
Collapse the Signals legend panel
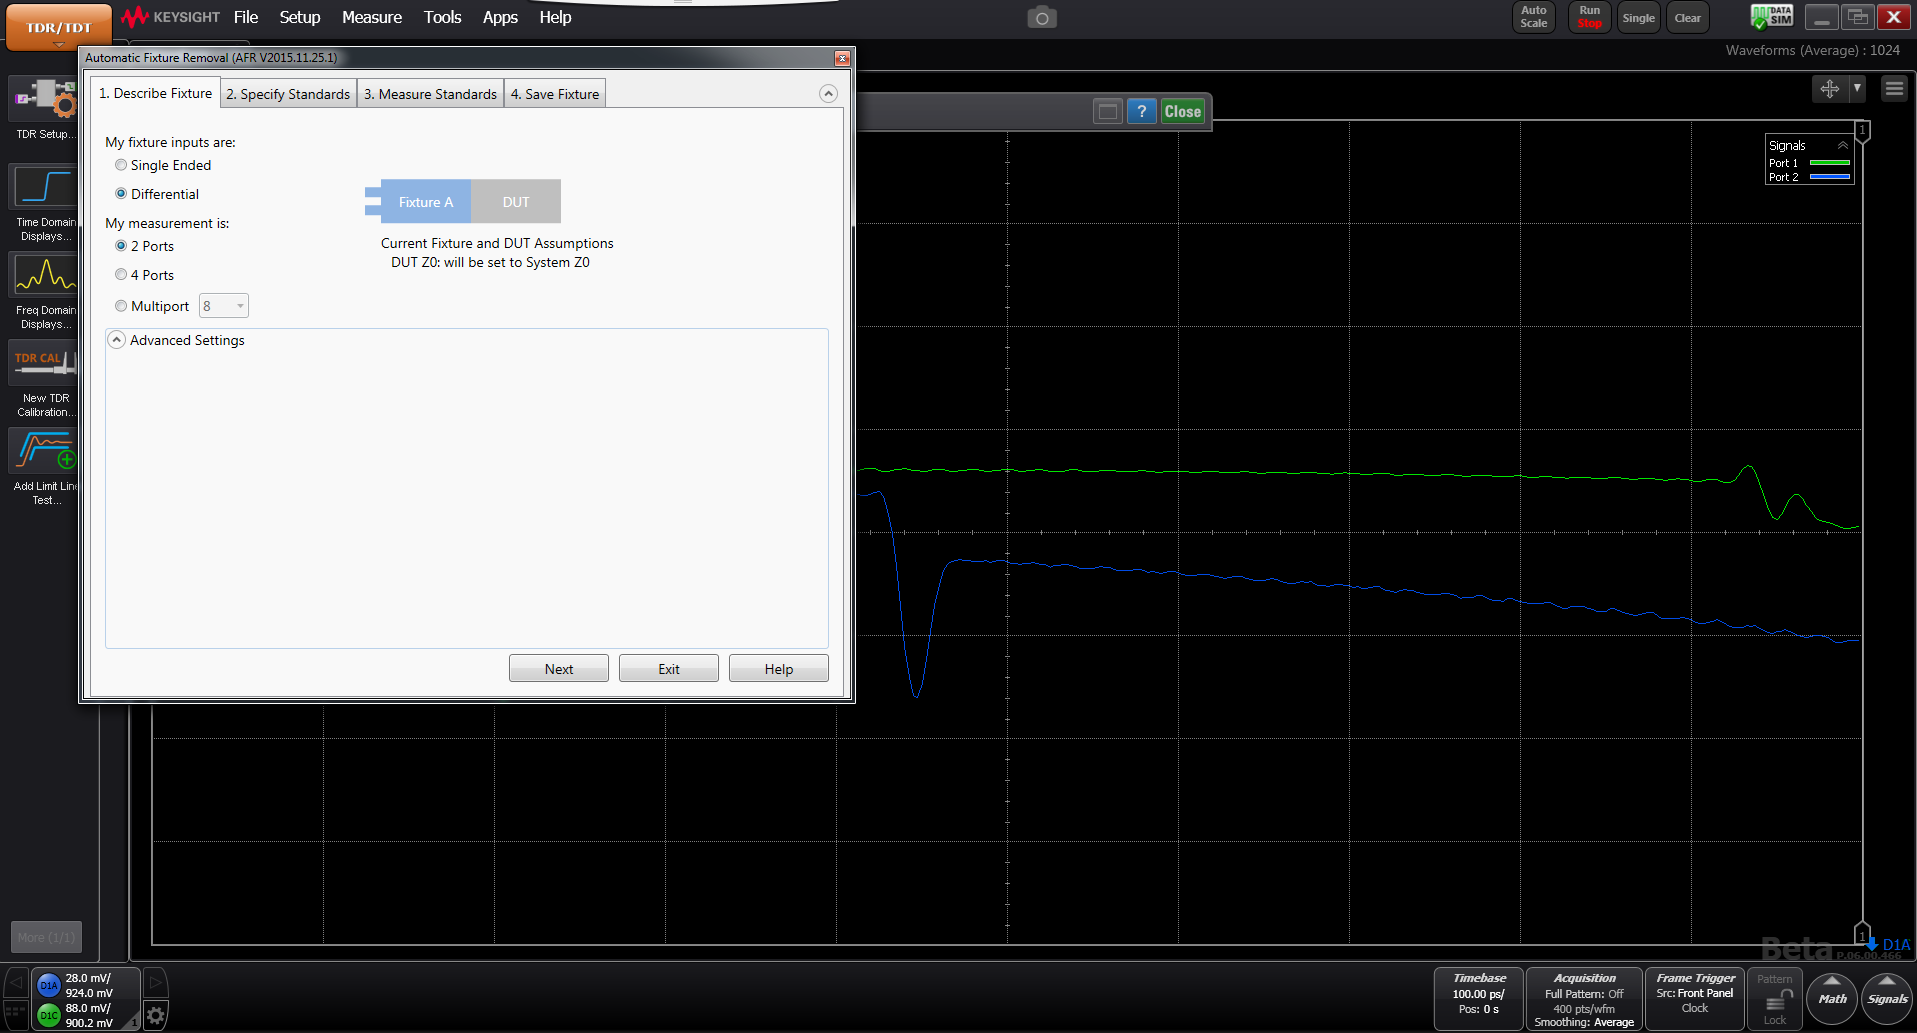coord(1842,146)
